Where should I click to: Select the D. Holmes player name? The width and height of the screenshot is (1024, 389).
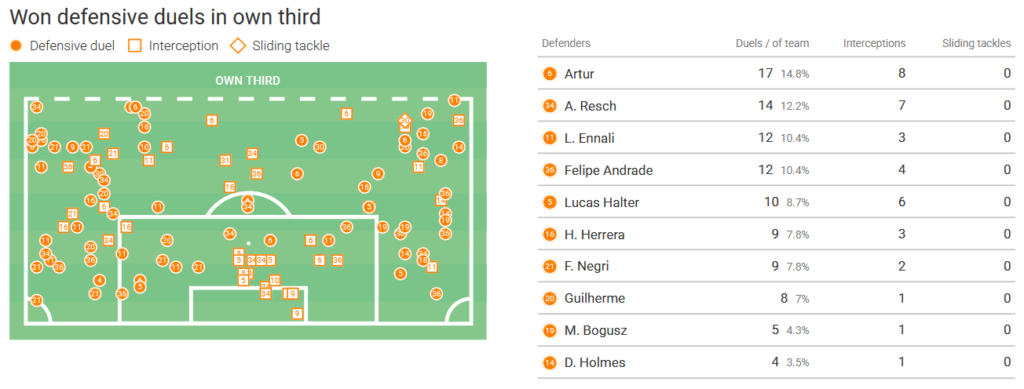(x=594, y=362)
